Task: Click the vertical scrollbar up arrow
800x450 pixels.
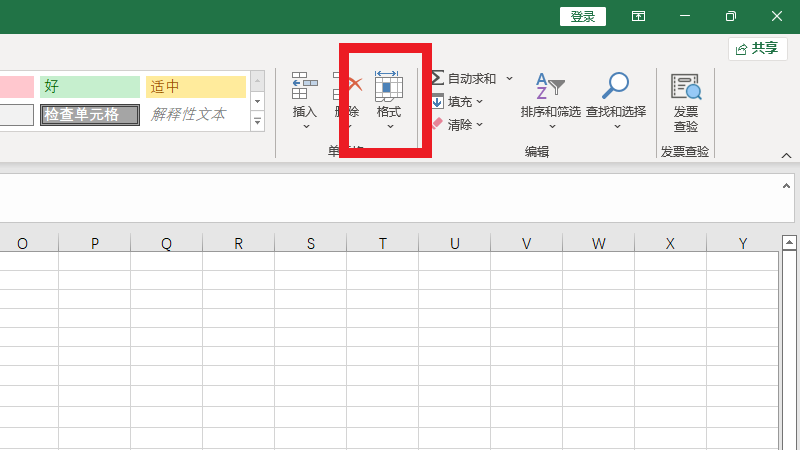Action: coord(789,243)
